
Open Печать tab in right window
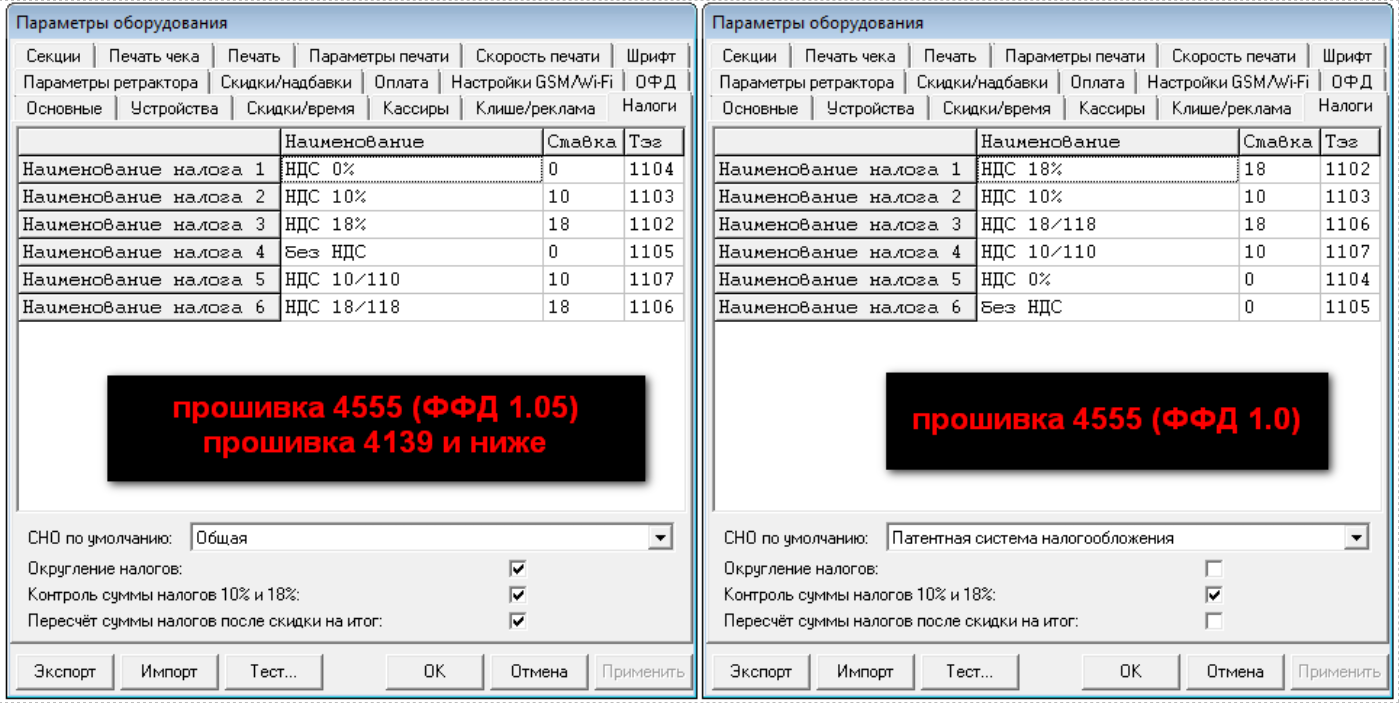click(x=950, y=56)
